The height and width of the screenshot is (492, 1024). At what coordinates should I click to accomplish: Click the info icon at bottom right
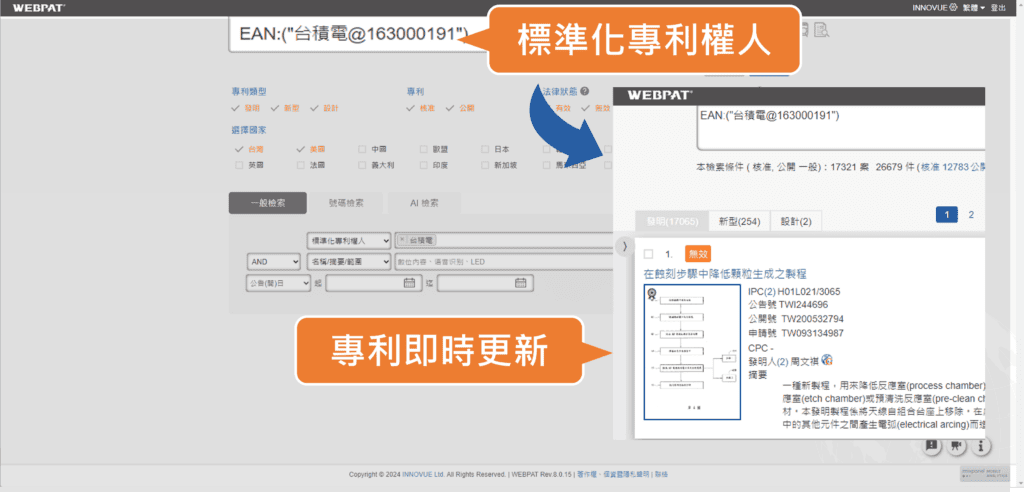981,446
